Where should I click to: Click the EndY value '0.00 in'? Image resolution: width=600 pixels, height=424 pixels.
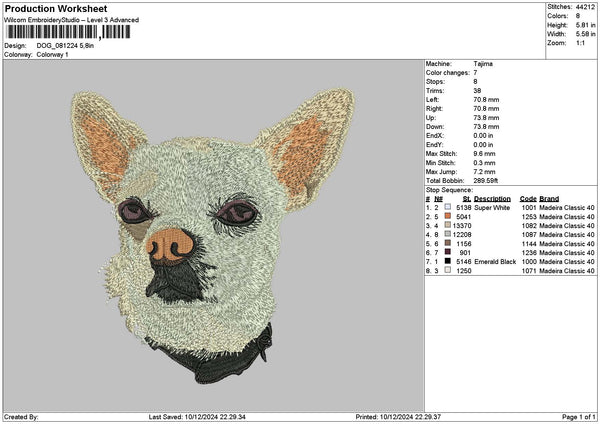tap(483, 145)
